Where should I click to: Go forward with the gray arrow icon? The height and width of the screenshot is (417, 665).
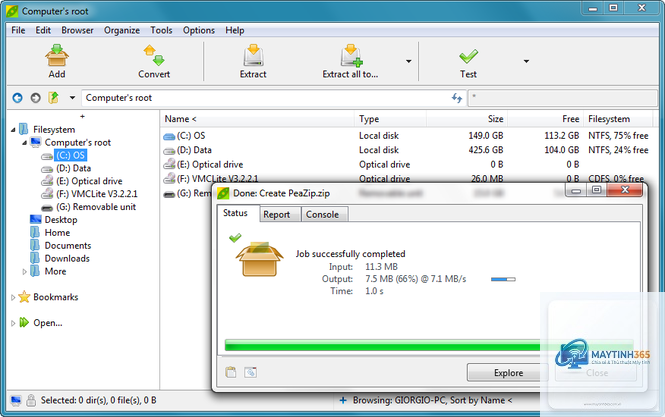36,98
